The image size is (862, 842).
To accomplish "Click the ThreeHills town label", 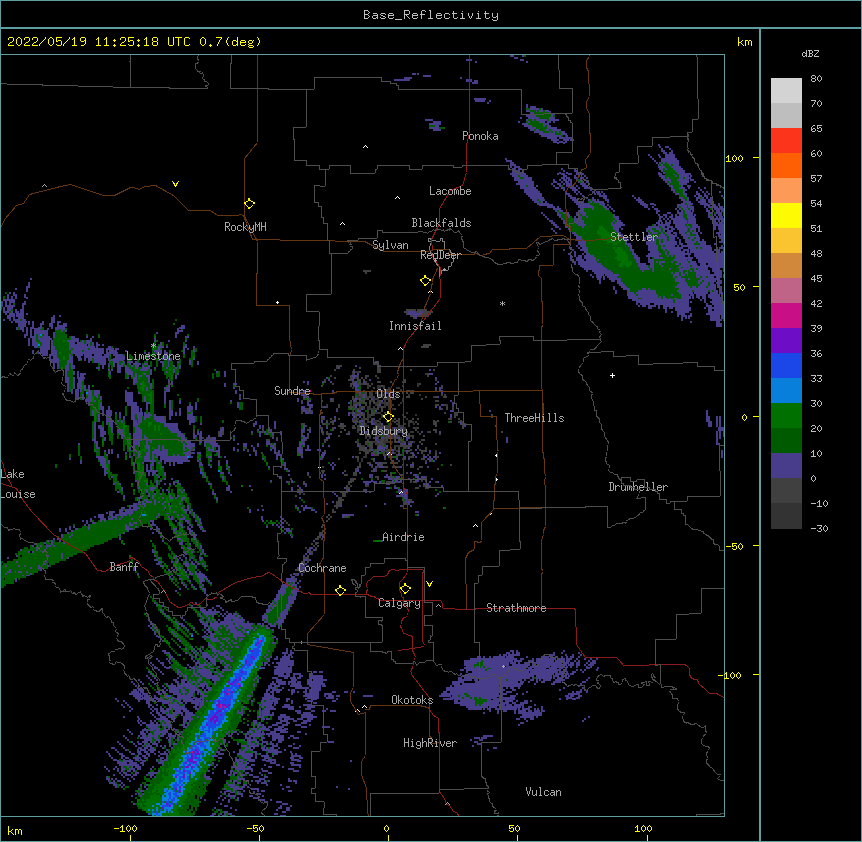I will pyautogui.click(x=534, y=418).
